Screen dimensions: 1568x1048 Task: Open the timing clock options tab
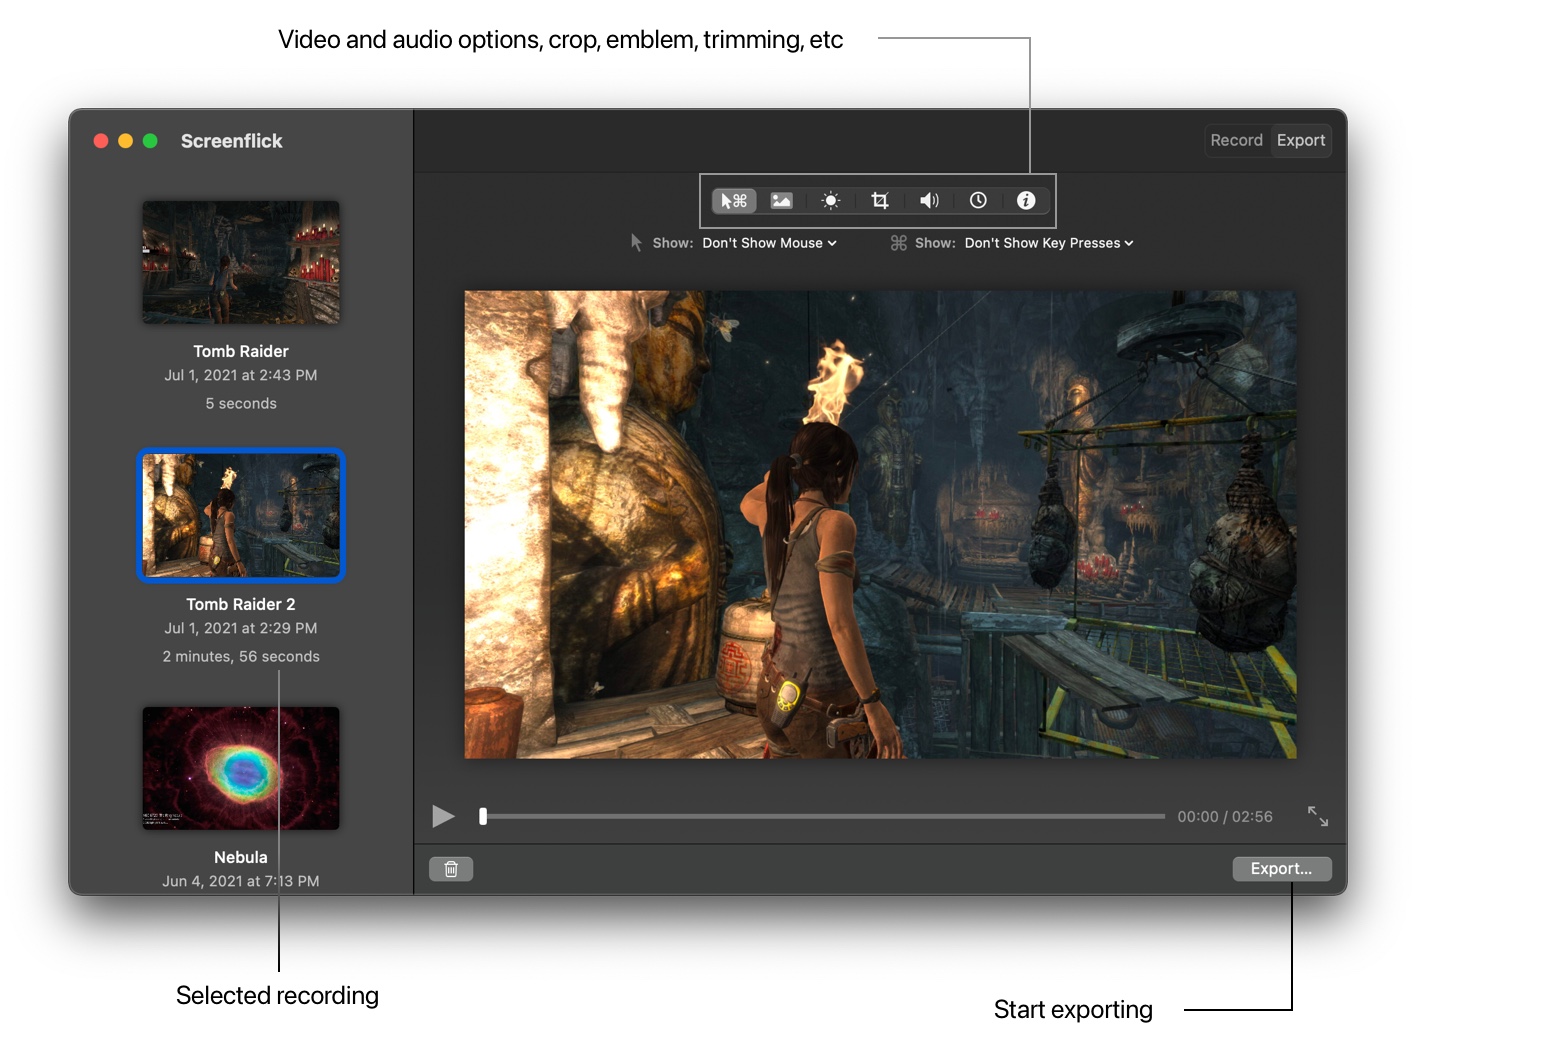(978, 201)
